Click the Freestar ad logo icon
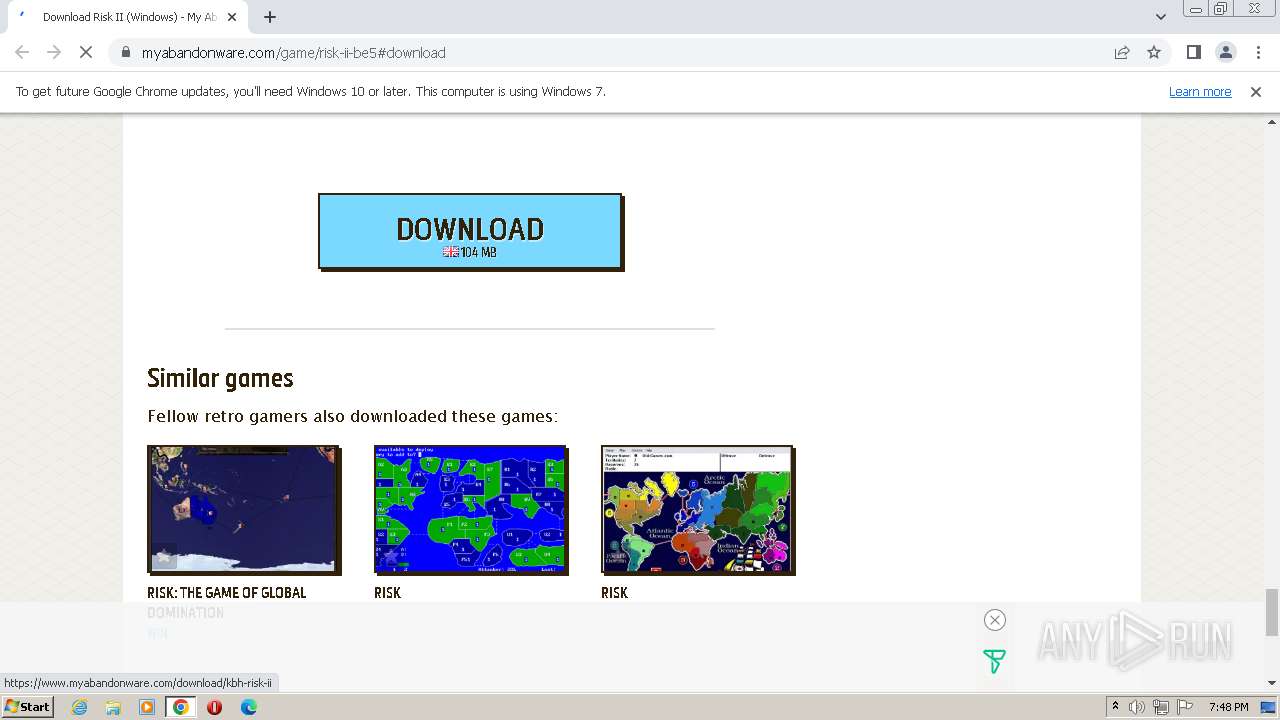The image size is (1280, 720). (994, 661)
